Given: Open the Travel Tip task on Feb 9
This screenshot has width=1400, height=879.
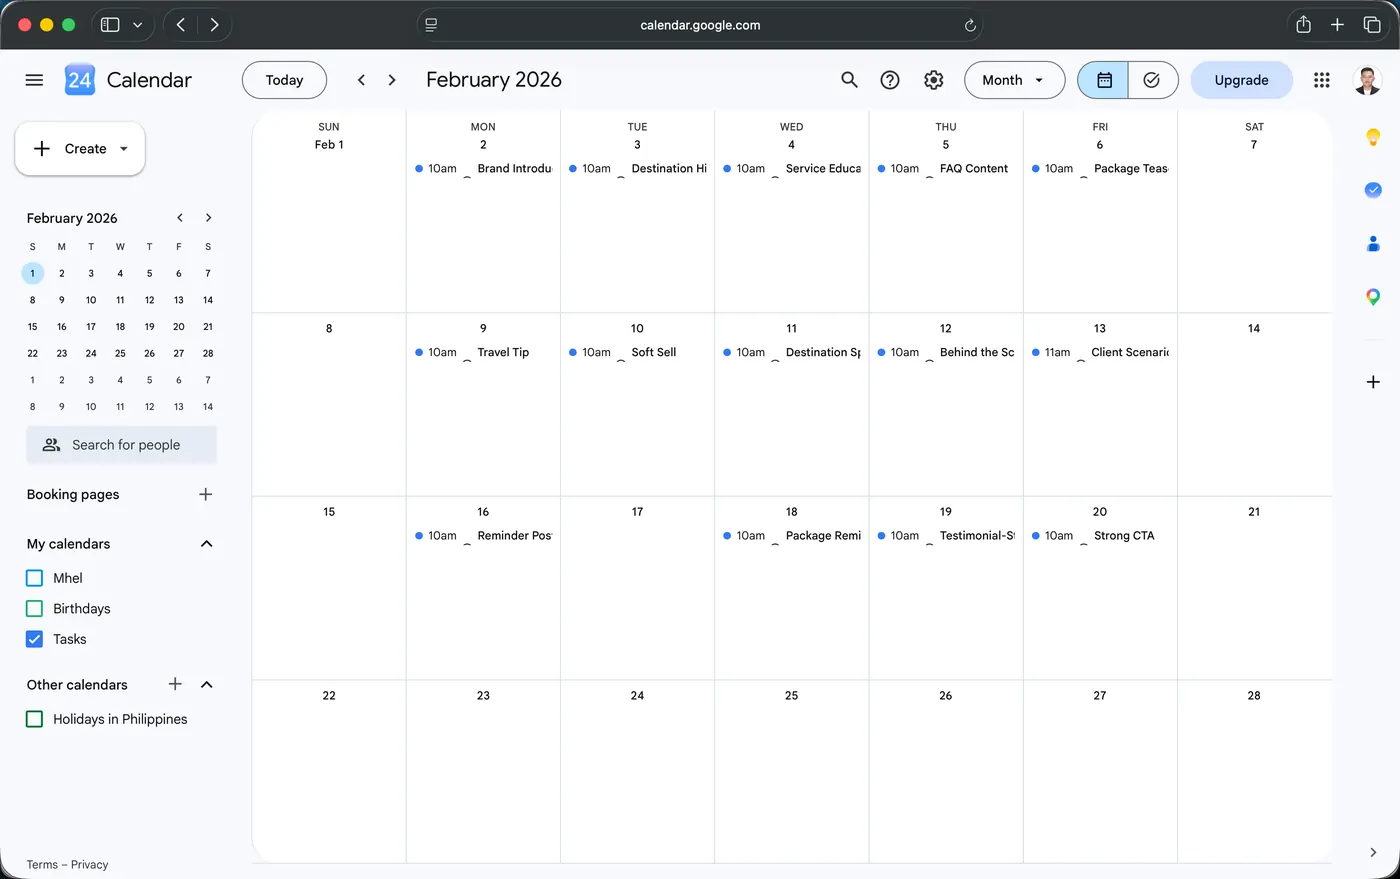Looking at the screenshot, I should pyautogui.click(x=483, y=352).
